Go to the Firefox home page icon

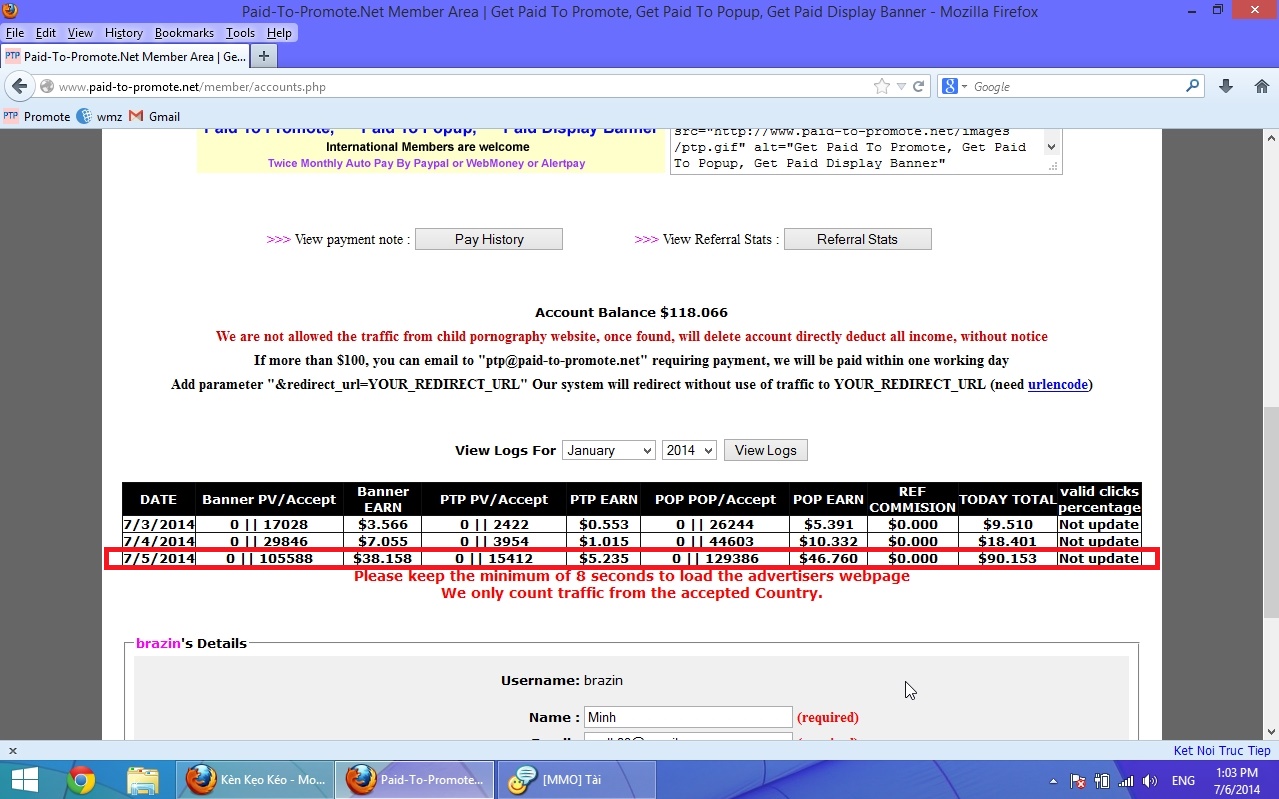click(1261, 87)
